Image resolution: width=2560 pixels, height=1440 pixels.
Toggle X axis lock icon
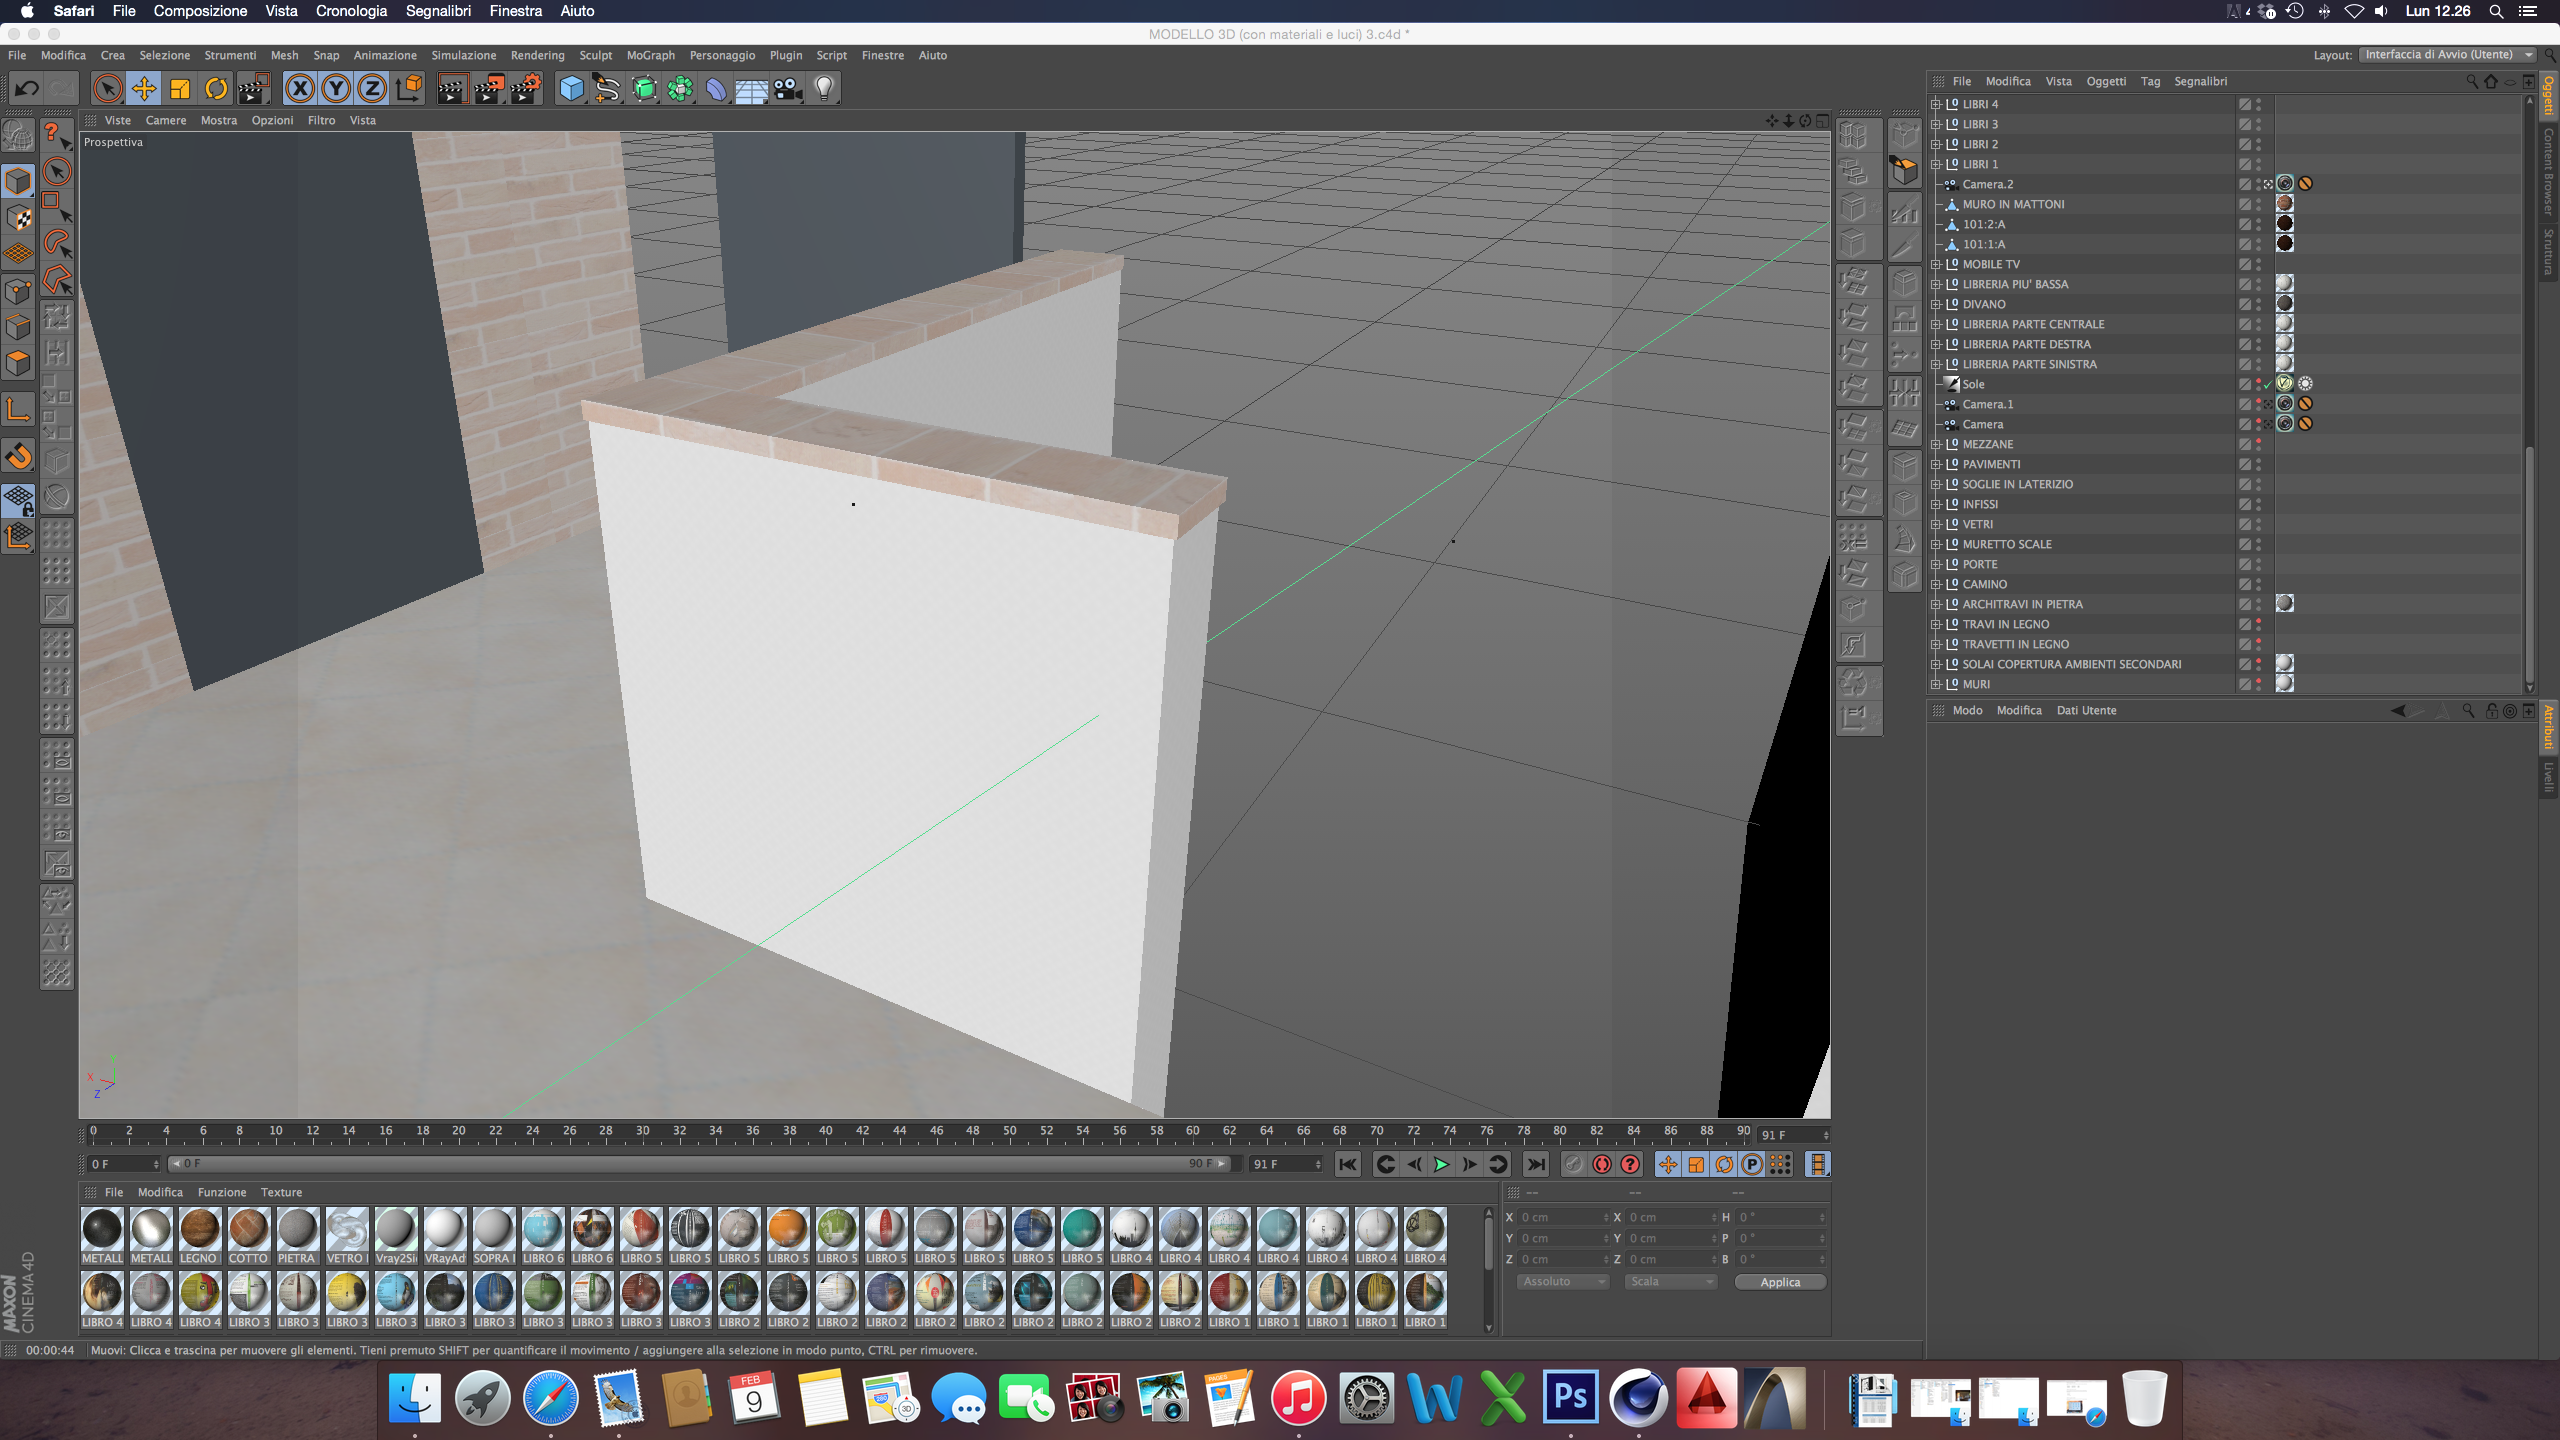[299, 89]
